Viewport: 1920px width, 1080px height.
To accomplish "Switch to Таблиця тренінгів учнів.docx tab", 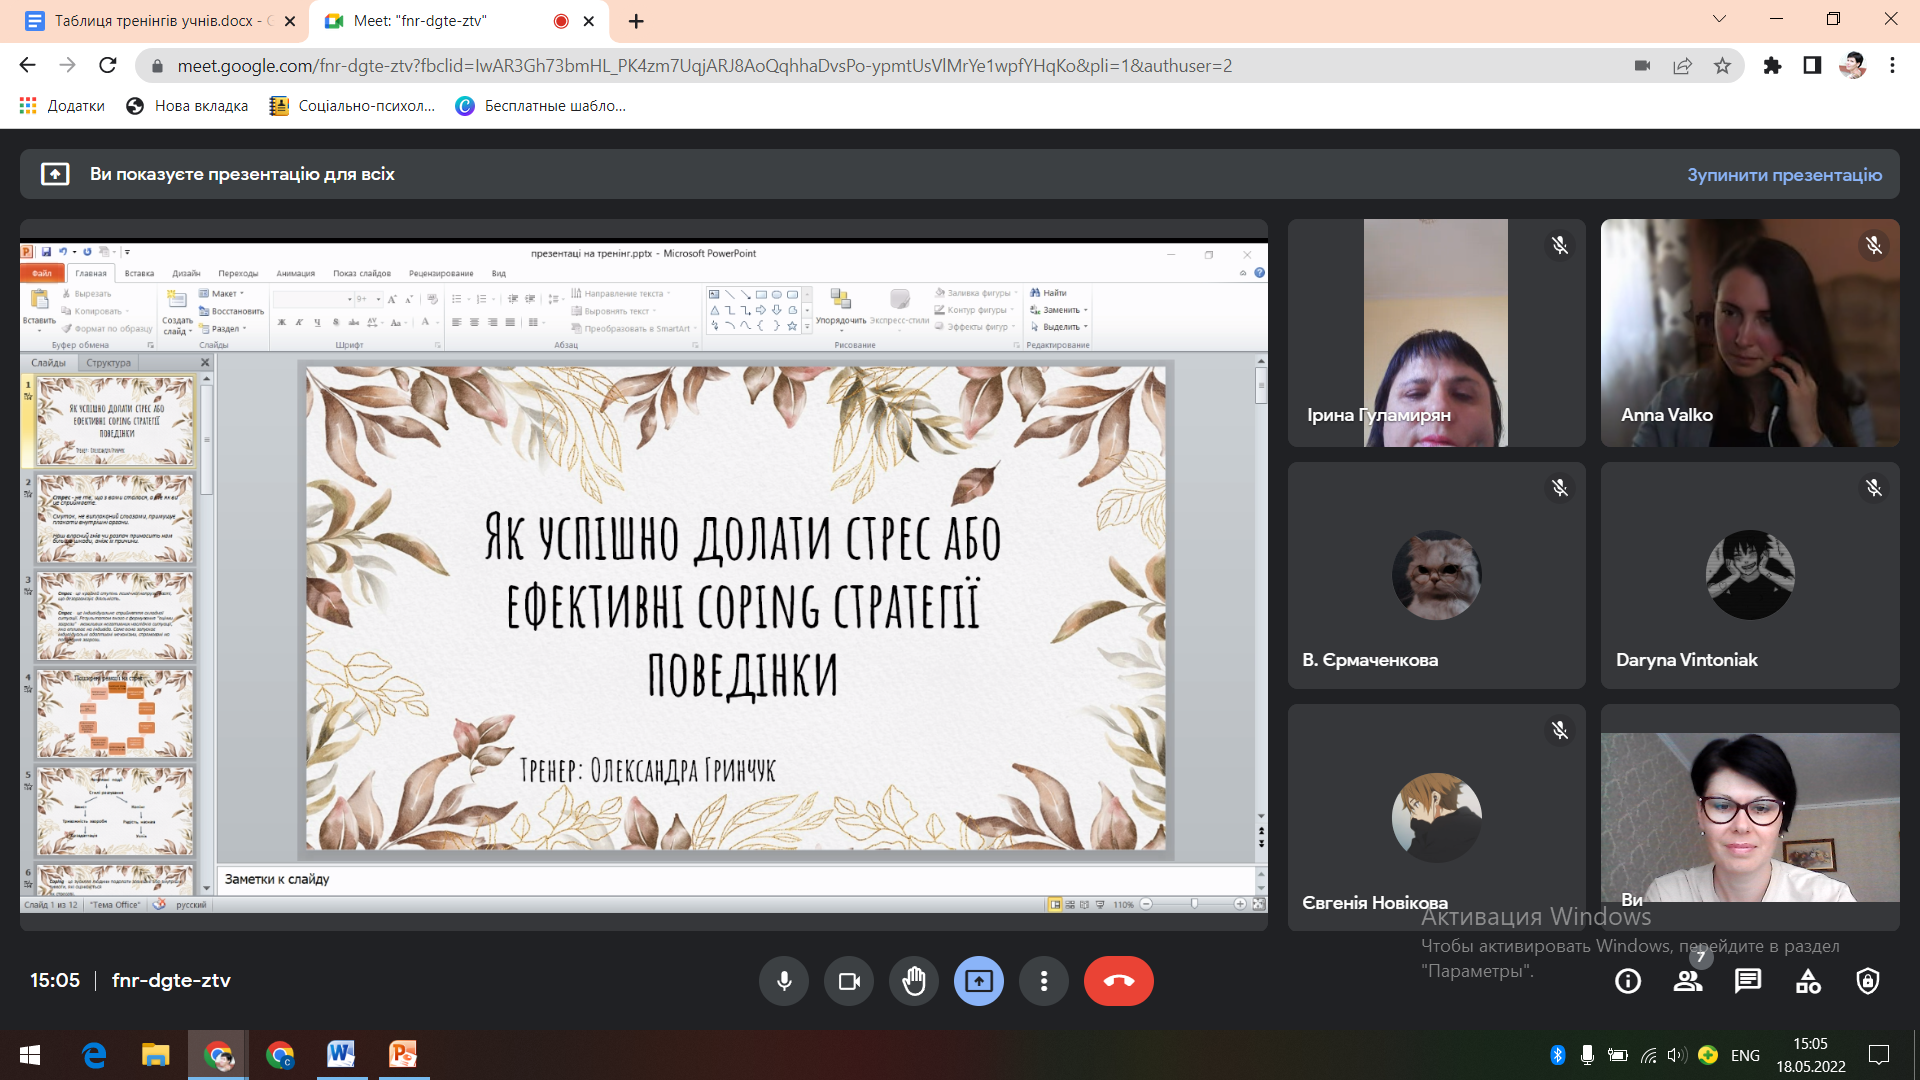I will click(x=155, y=21).
